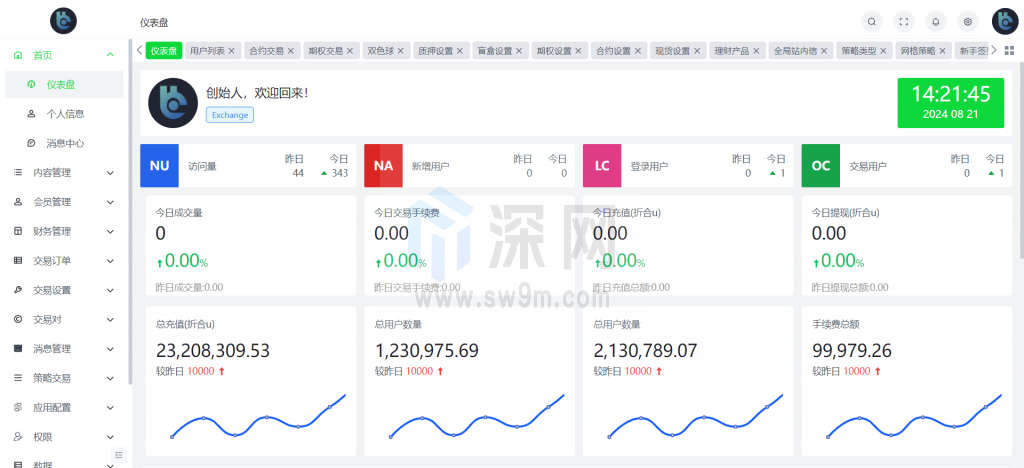Open the notification bell
The image size is (1024, 468).
[x=936, y=21]
